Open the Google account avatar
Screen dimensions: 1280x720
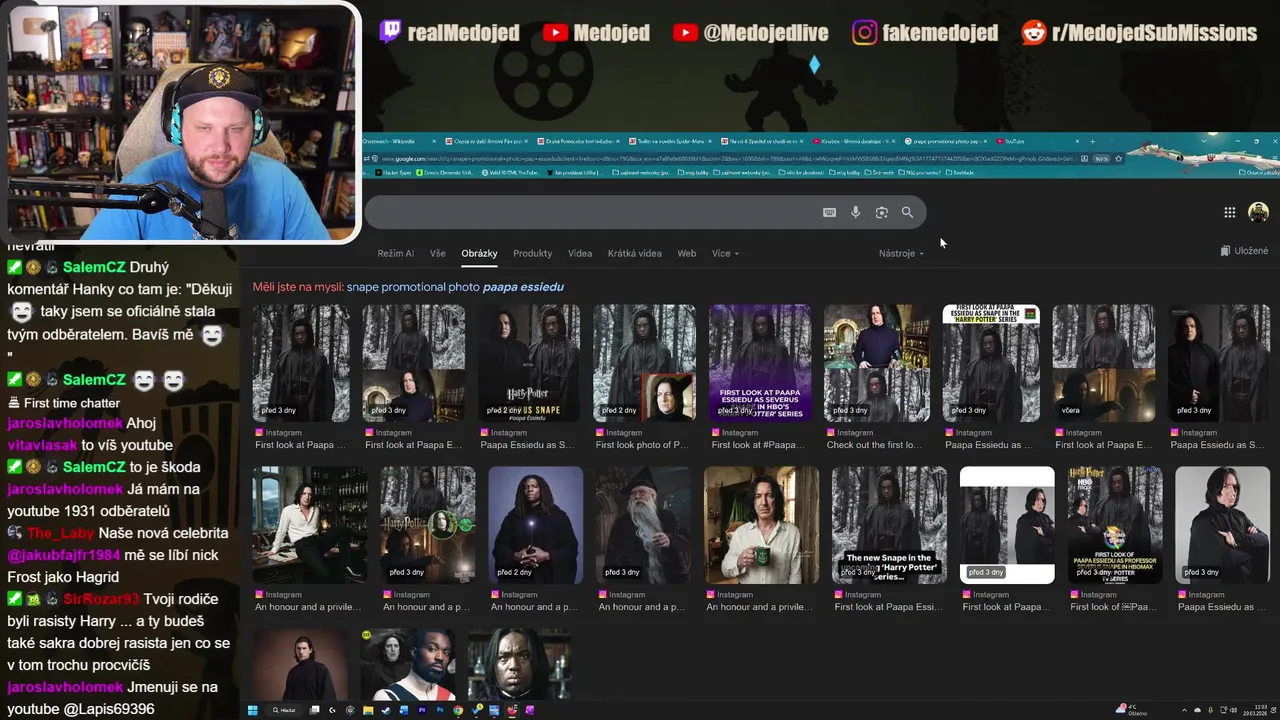click(x=1258, y=212)
